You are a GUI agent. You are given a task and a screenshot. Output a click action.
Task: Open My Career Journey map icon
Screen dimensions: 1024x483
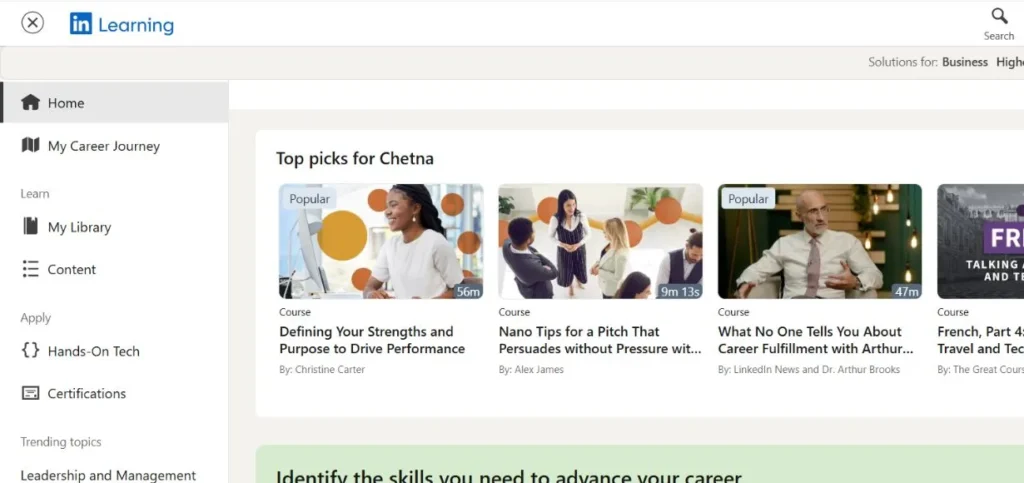click(x=31, y=145)
